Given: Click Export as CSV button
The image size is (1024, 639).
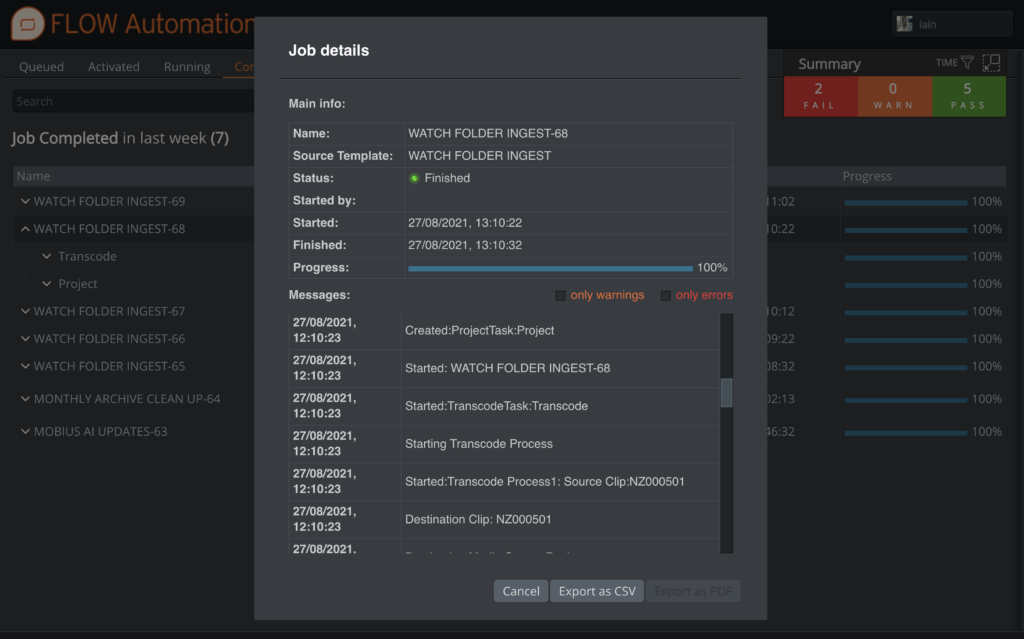Looking at the screenshot, I should coord(597,591).
